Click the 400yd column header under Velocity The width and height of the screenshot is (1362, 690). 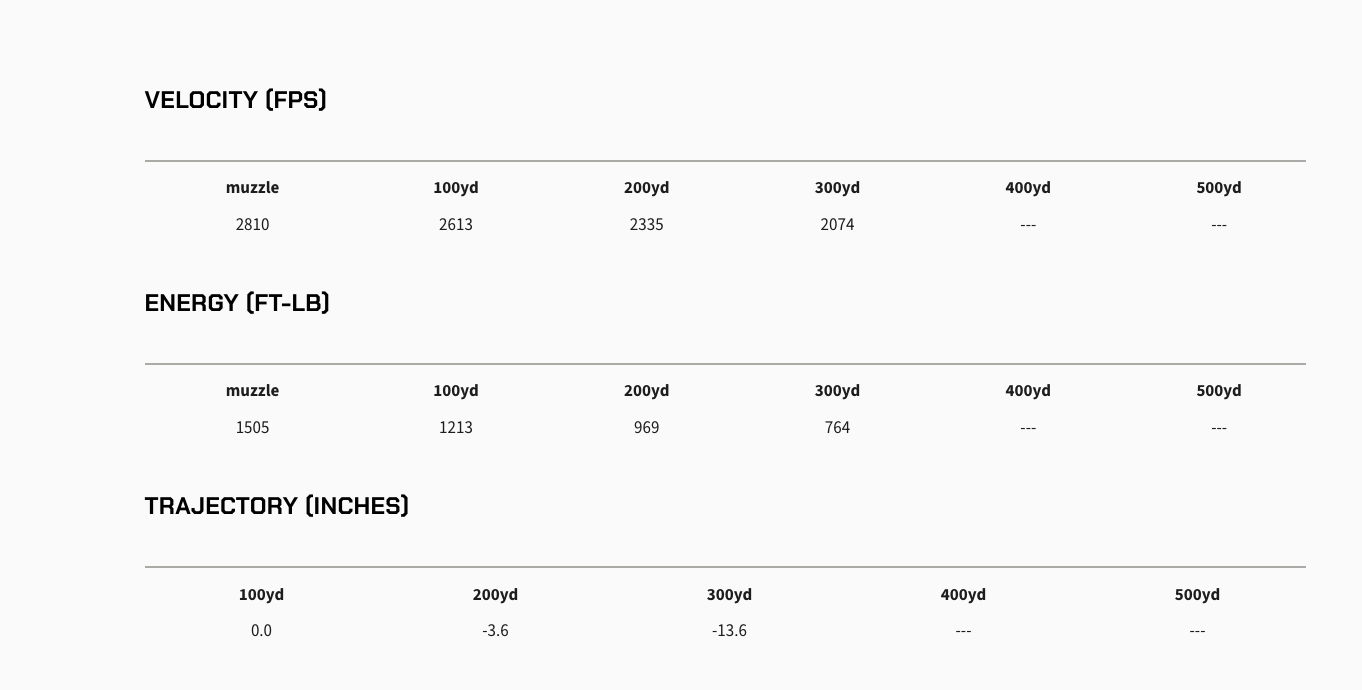1028,188
